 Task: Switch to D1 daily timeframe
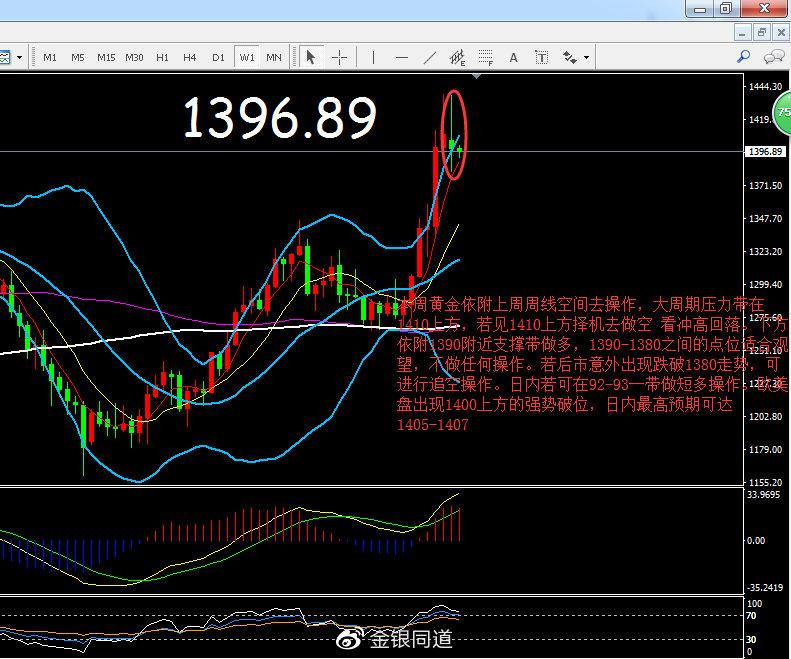point(218,58)
